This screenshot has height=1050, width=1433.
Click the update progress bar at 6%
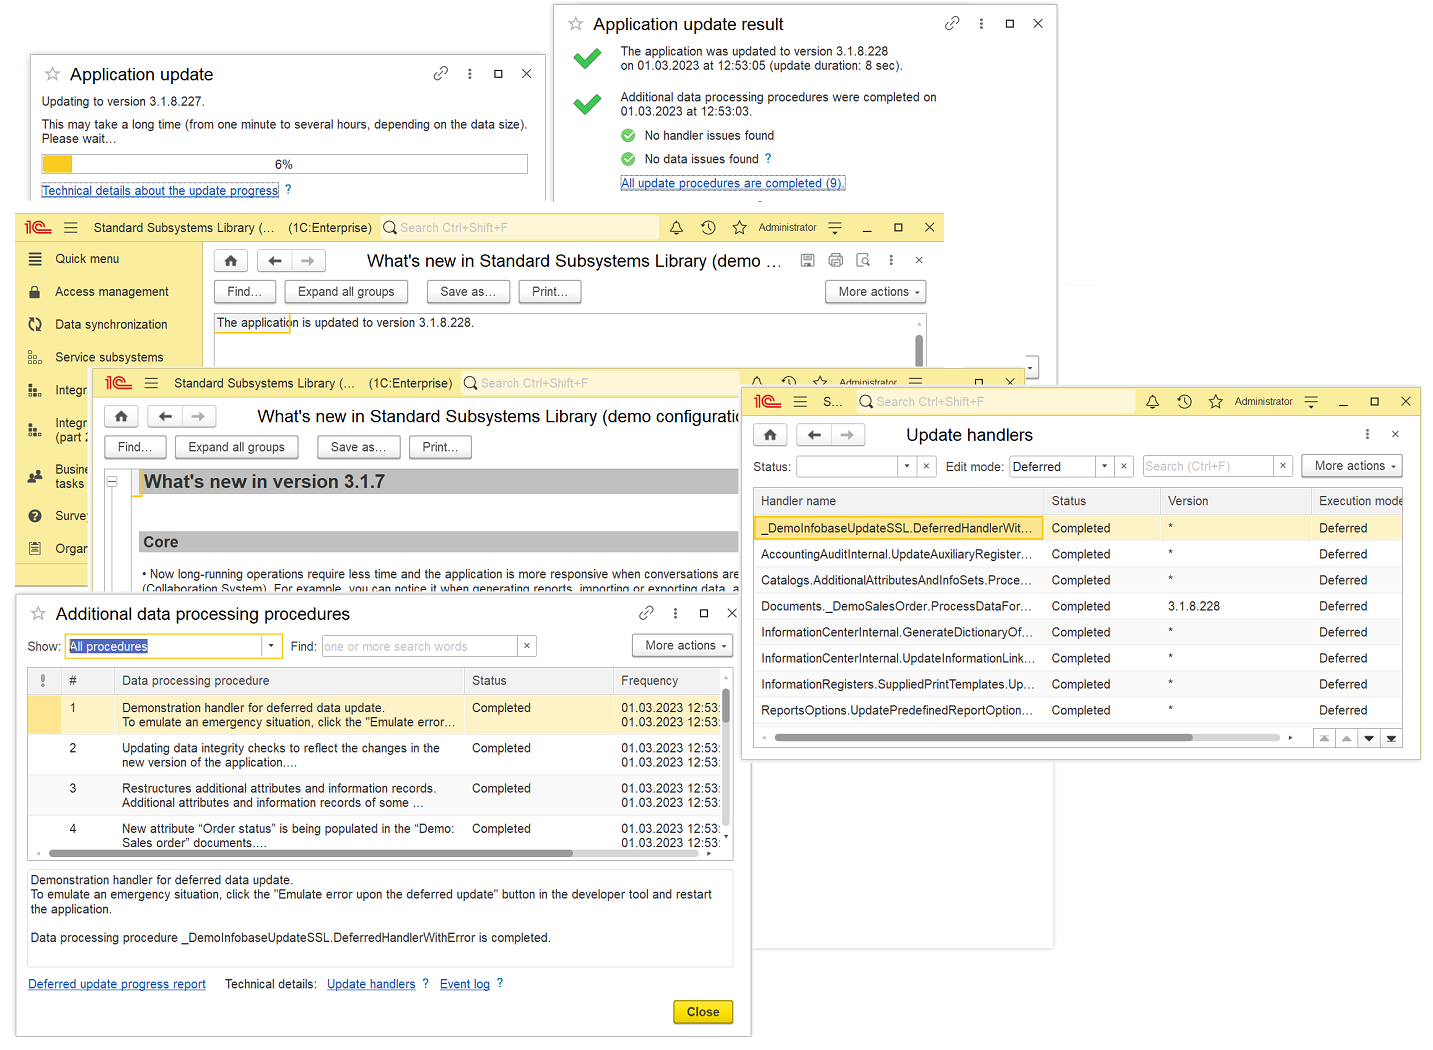(x=285, y=164)
